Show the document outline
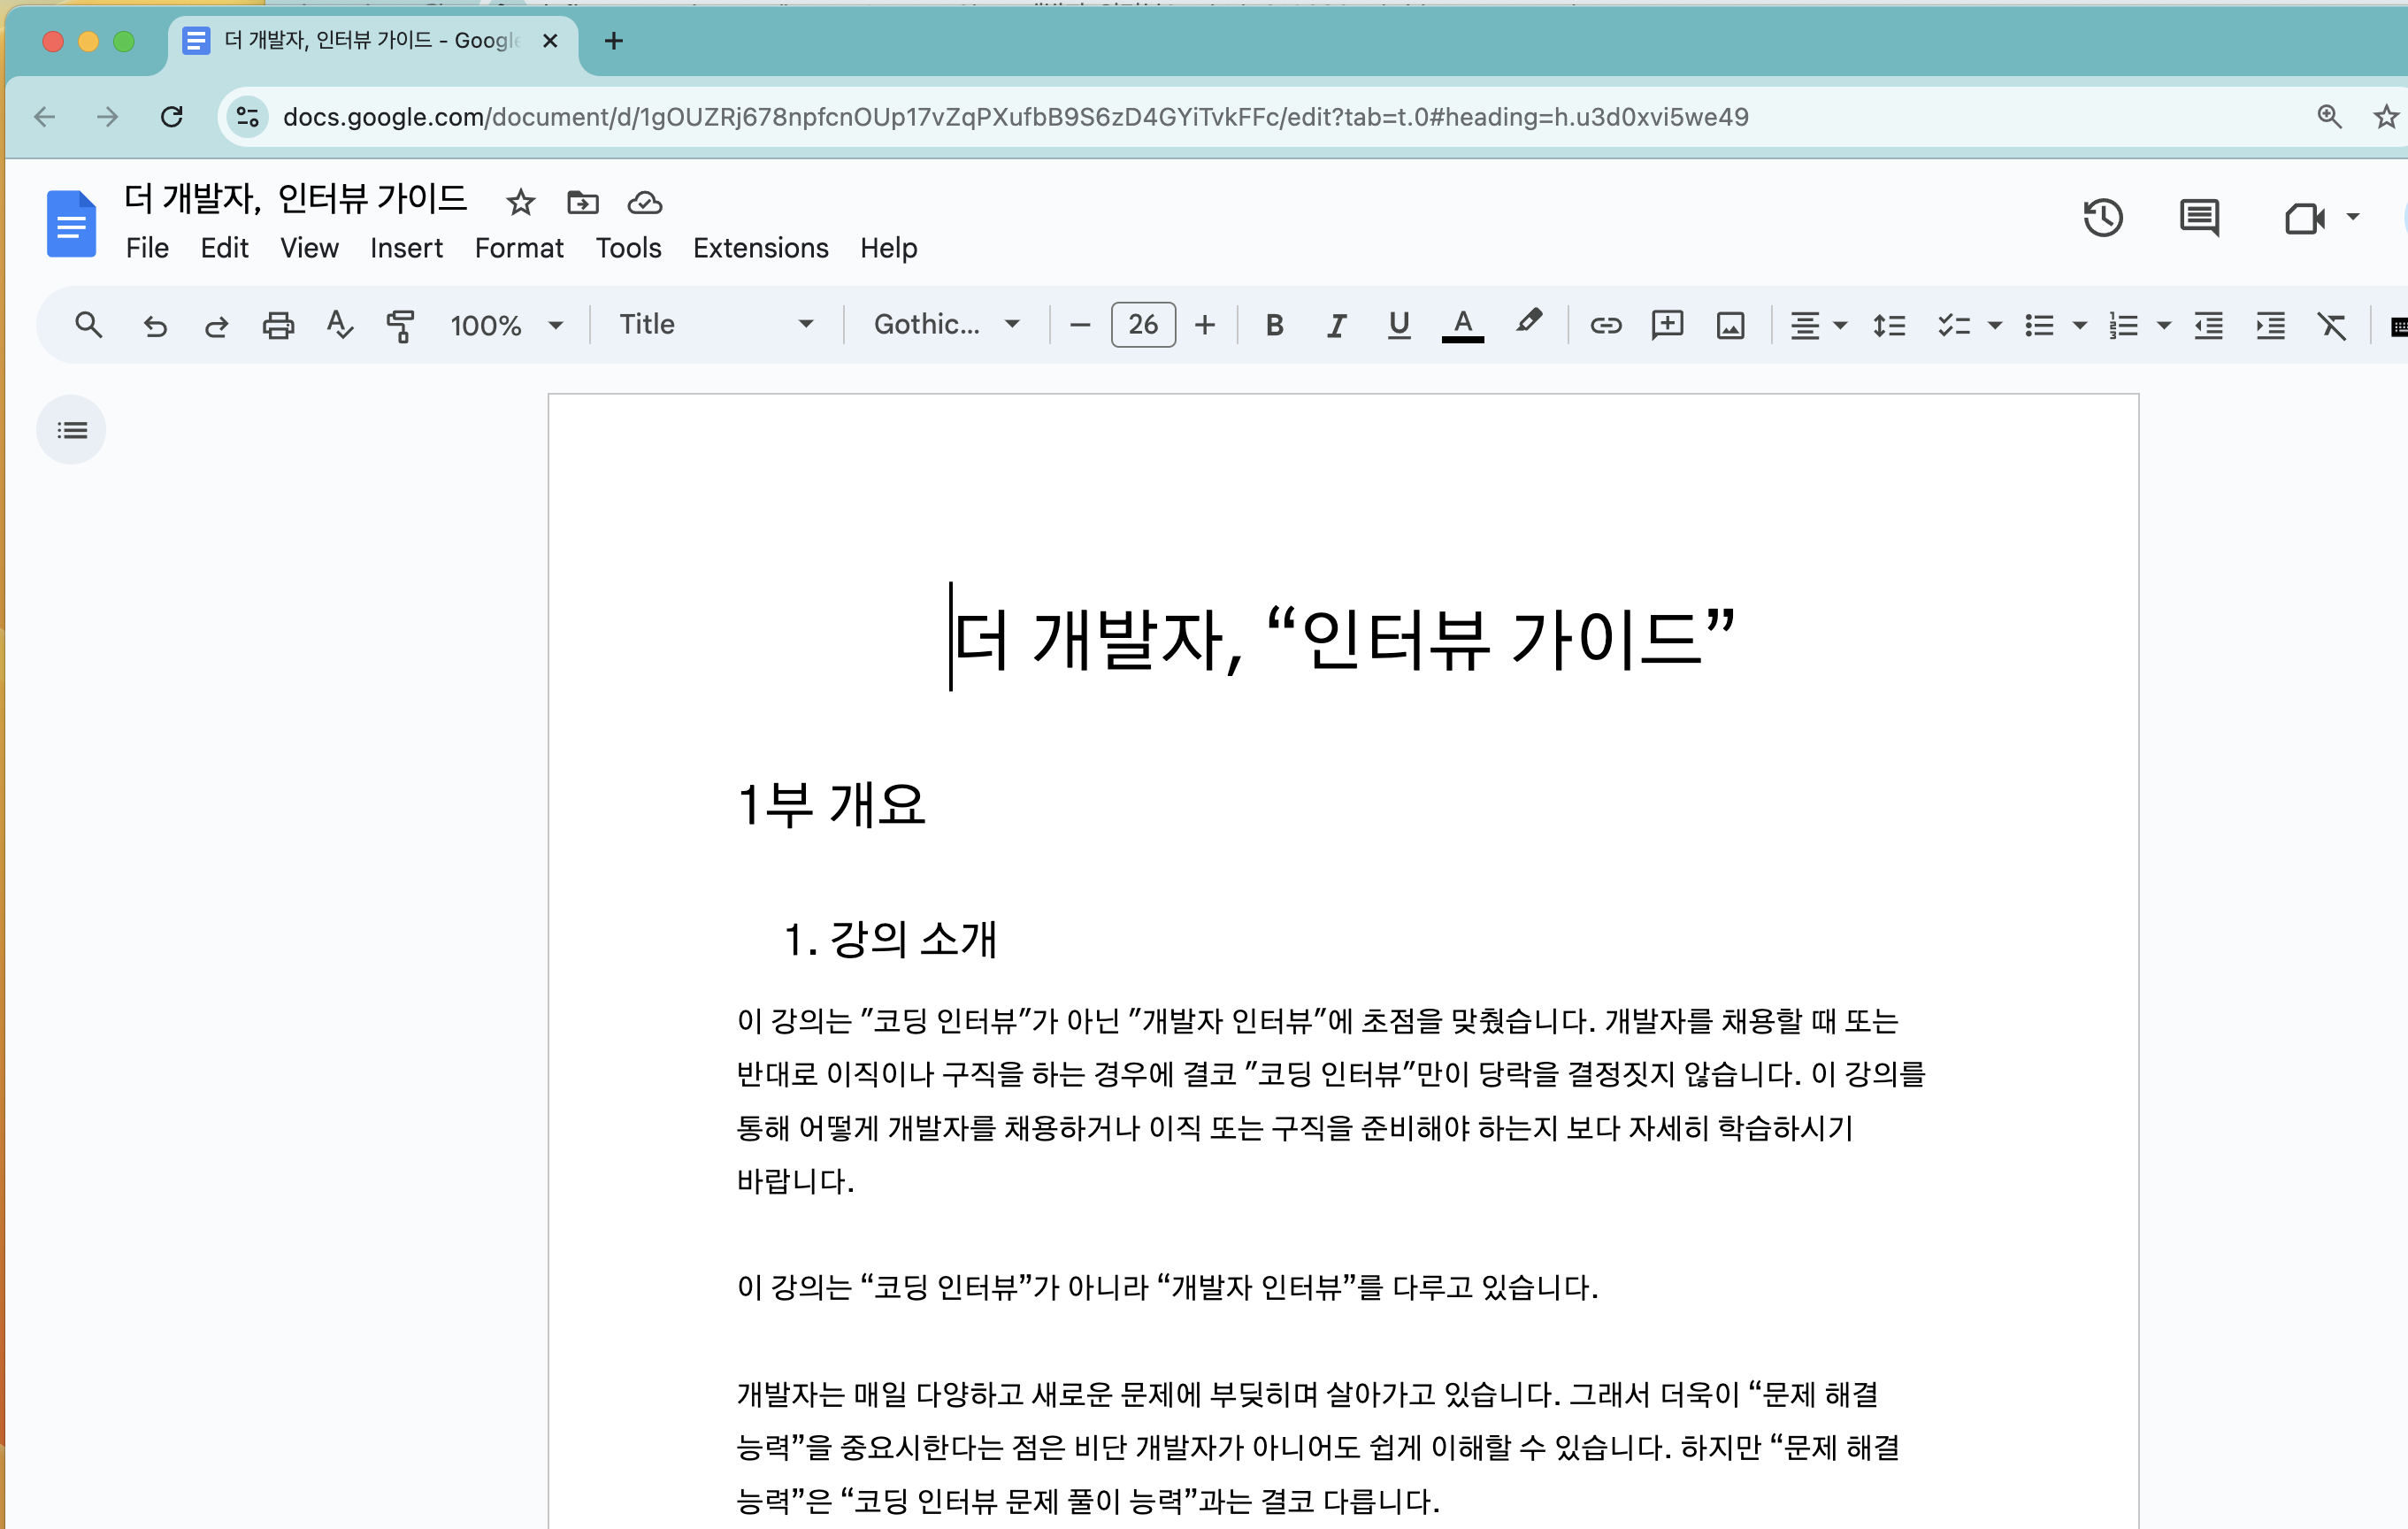 tap(71, 430)
